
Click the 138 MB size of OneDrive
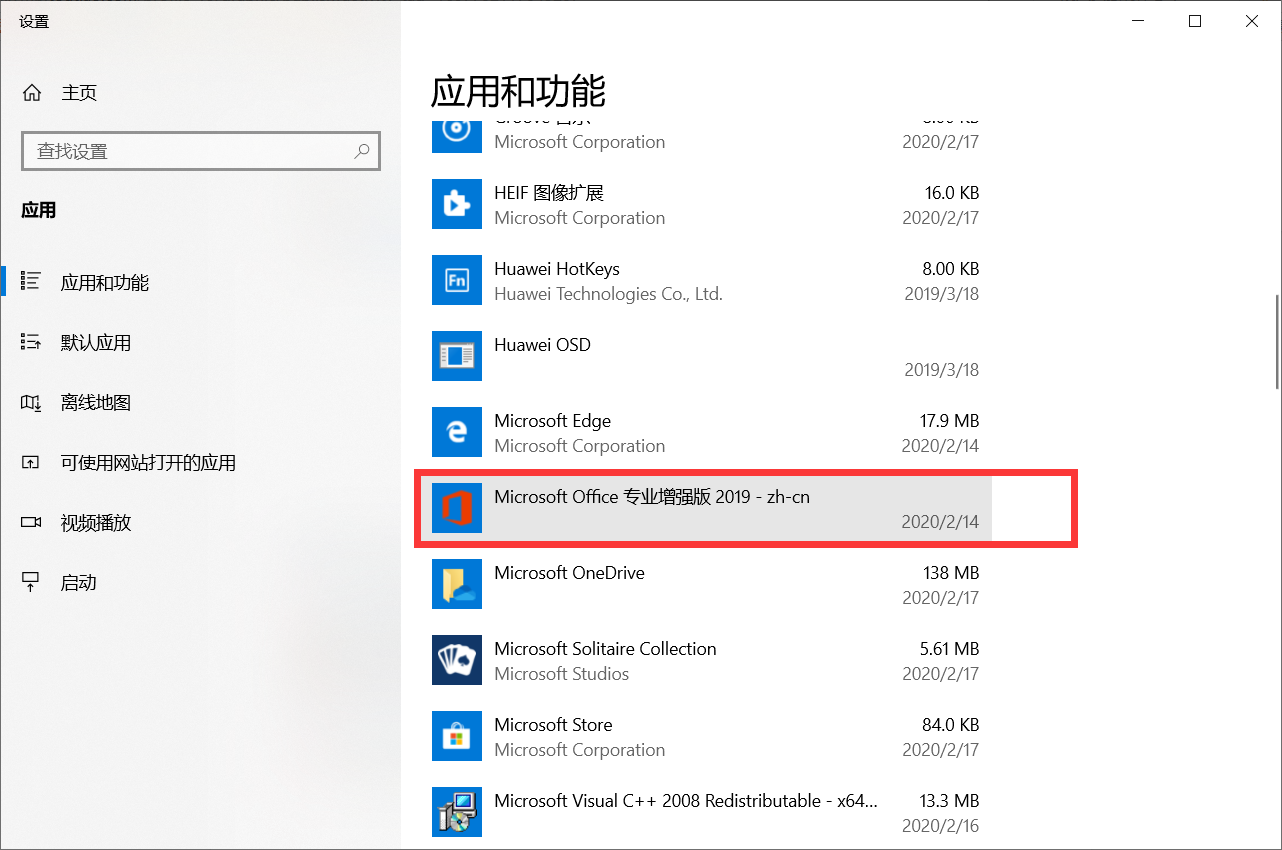pos(951,573)
